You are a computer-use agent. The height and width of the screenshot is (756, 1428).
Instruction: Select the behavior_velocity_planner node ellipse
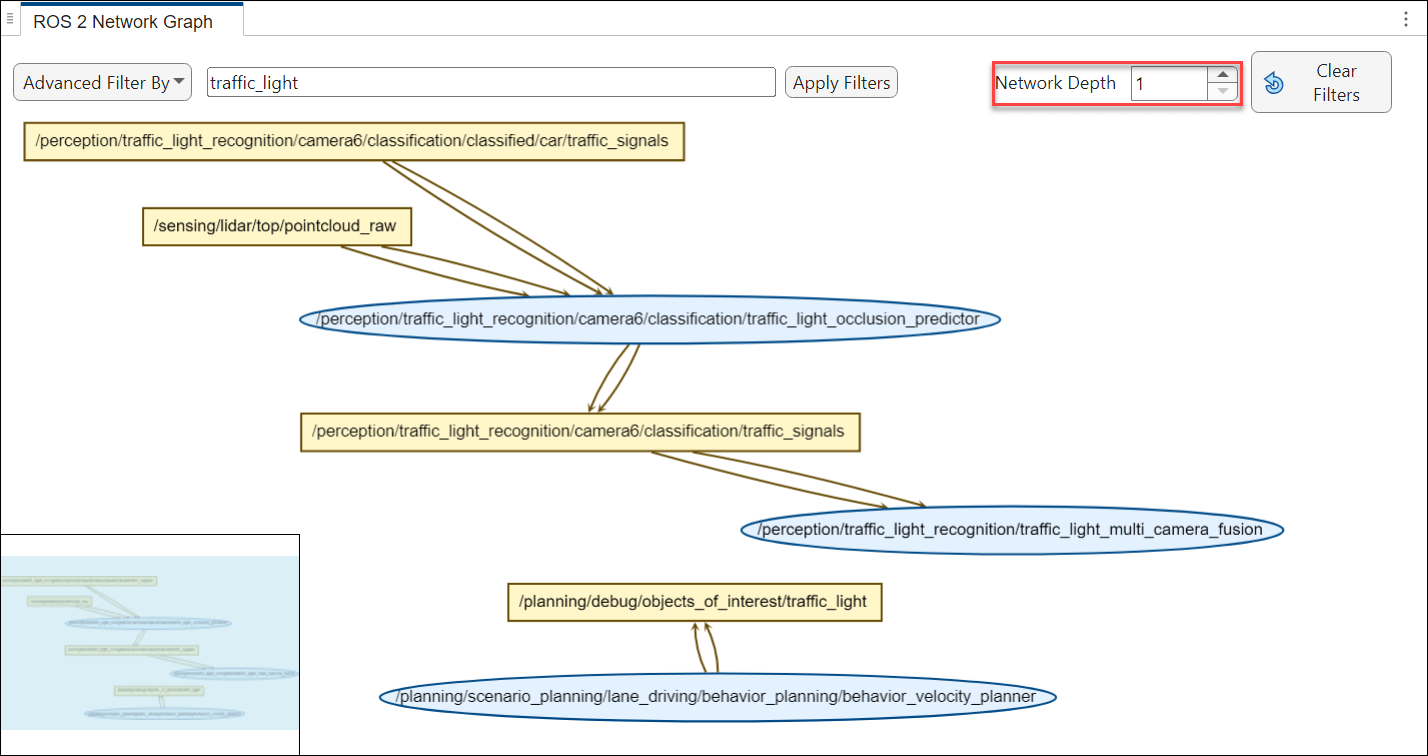tap(717, 697)
